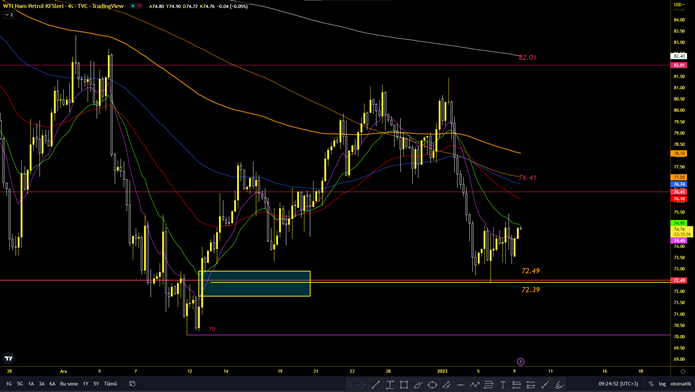Select the crosshair cursor tool
This screenshot has width=695, height=392.
click(362, 384)
